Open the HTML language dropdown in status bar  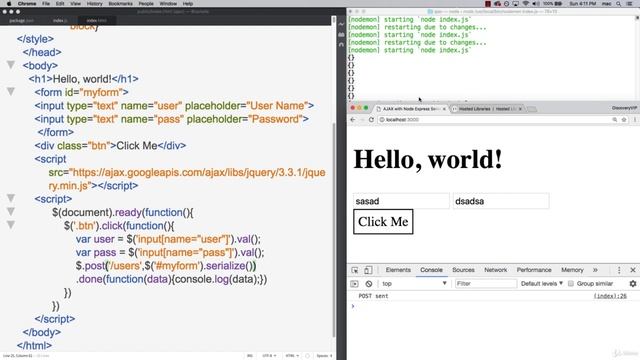point(292,356)
